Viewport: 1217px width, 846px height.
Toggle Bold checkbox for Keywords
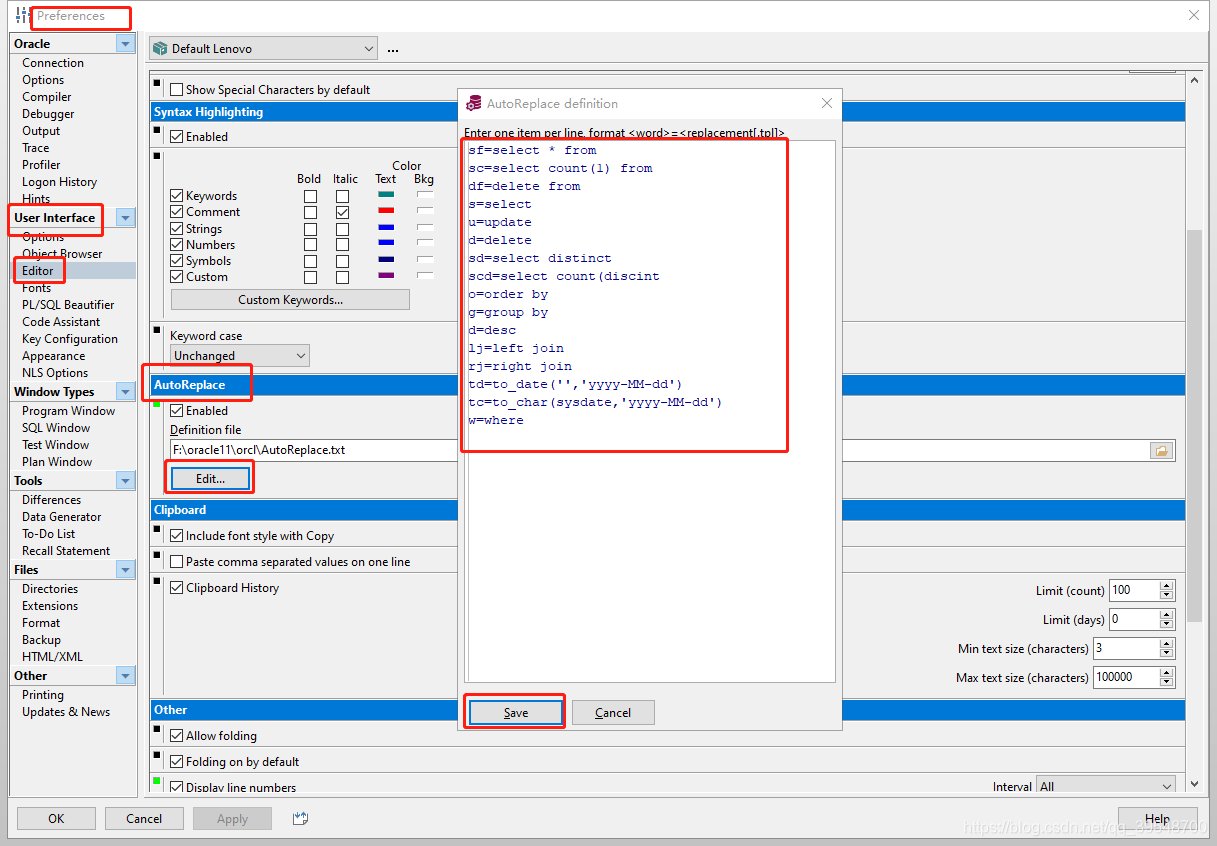[310, 196]
